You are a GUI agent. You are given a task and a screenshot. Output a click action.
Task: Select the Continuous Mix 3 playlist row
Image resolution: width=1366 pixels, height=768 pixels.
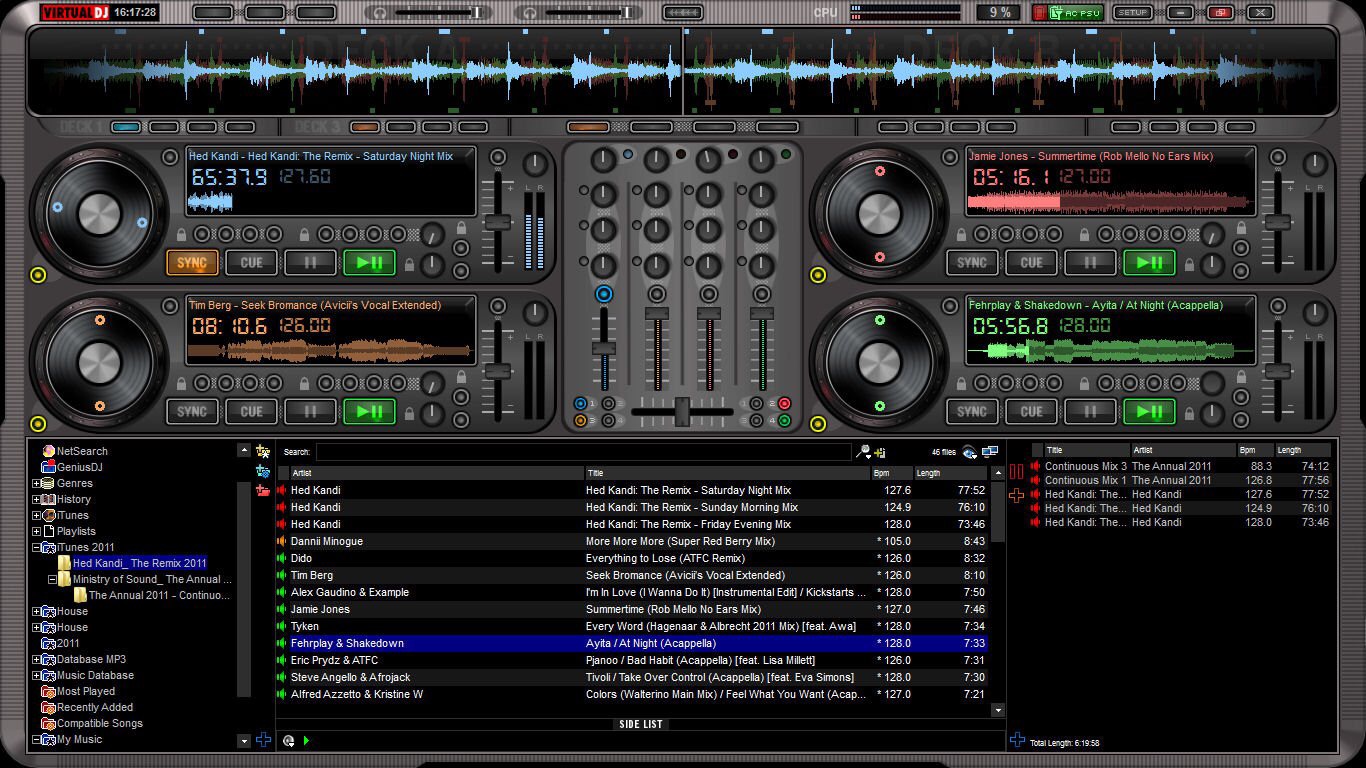1180,466
